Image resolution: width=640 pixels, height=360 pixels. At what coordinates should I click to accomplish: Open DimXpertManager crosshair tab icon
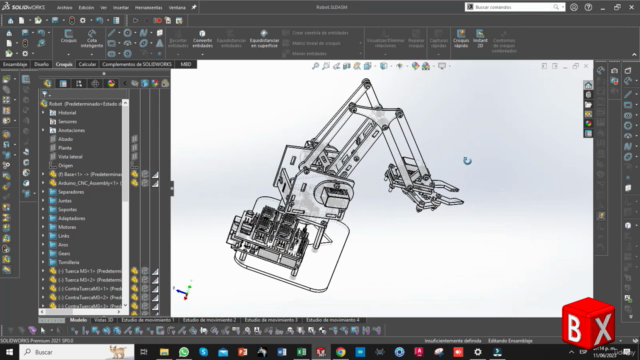[95, 83]
